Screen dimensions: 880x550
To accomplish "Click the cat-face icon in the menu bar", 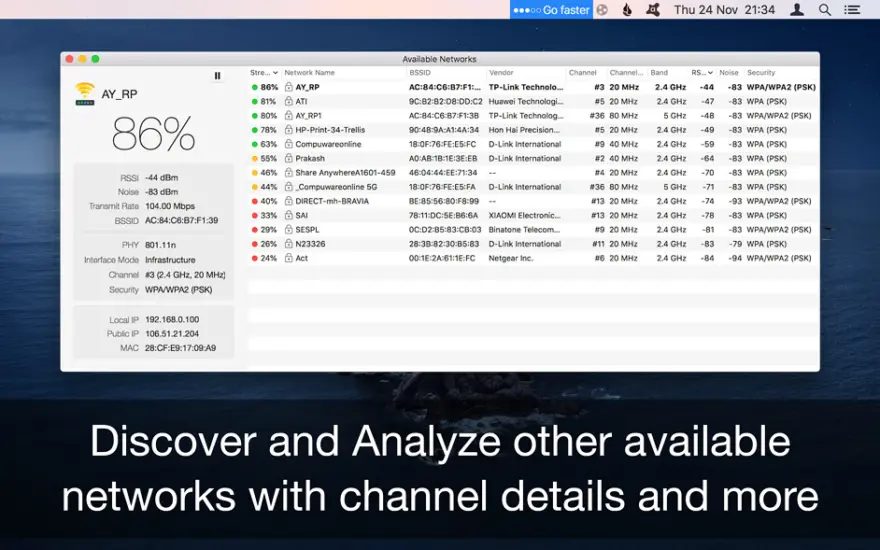I will point(653,10).
